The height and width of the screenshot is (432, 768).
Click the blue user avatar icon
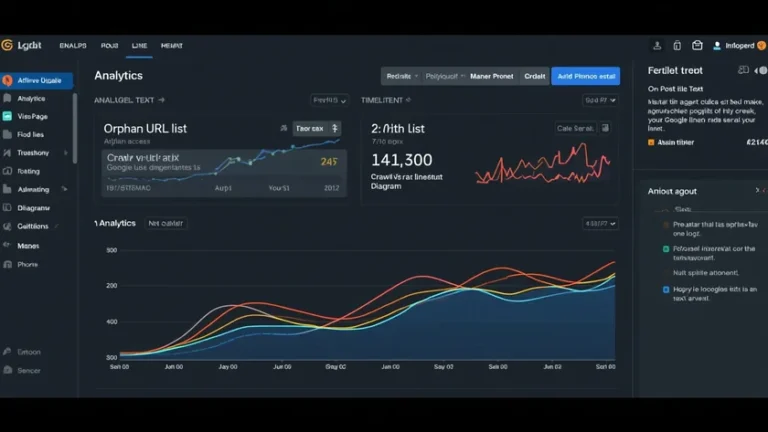tap(717, 46)
